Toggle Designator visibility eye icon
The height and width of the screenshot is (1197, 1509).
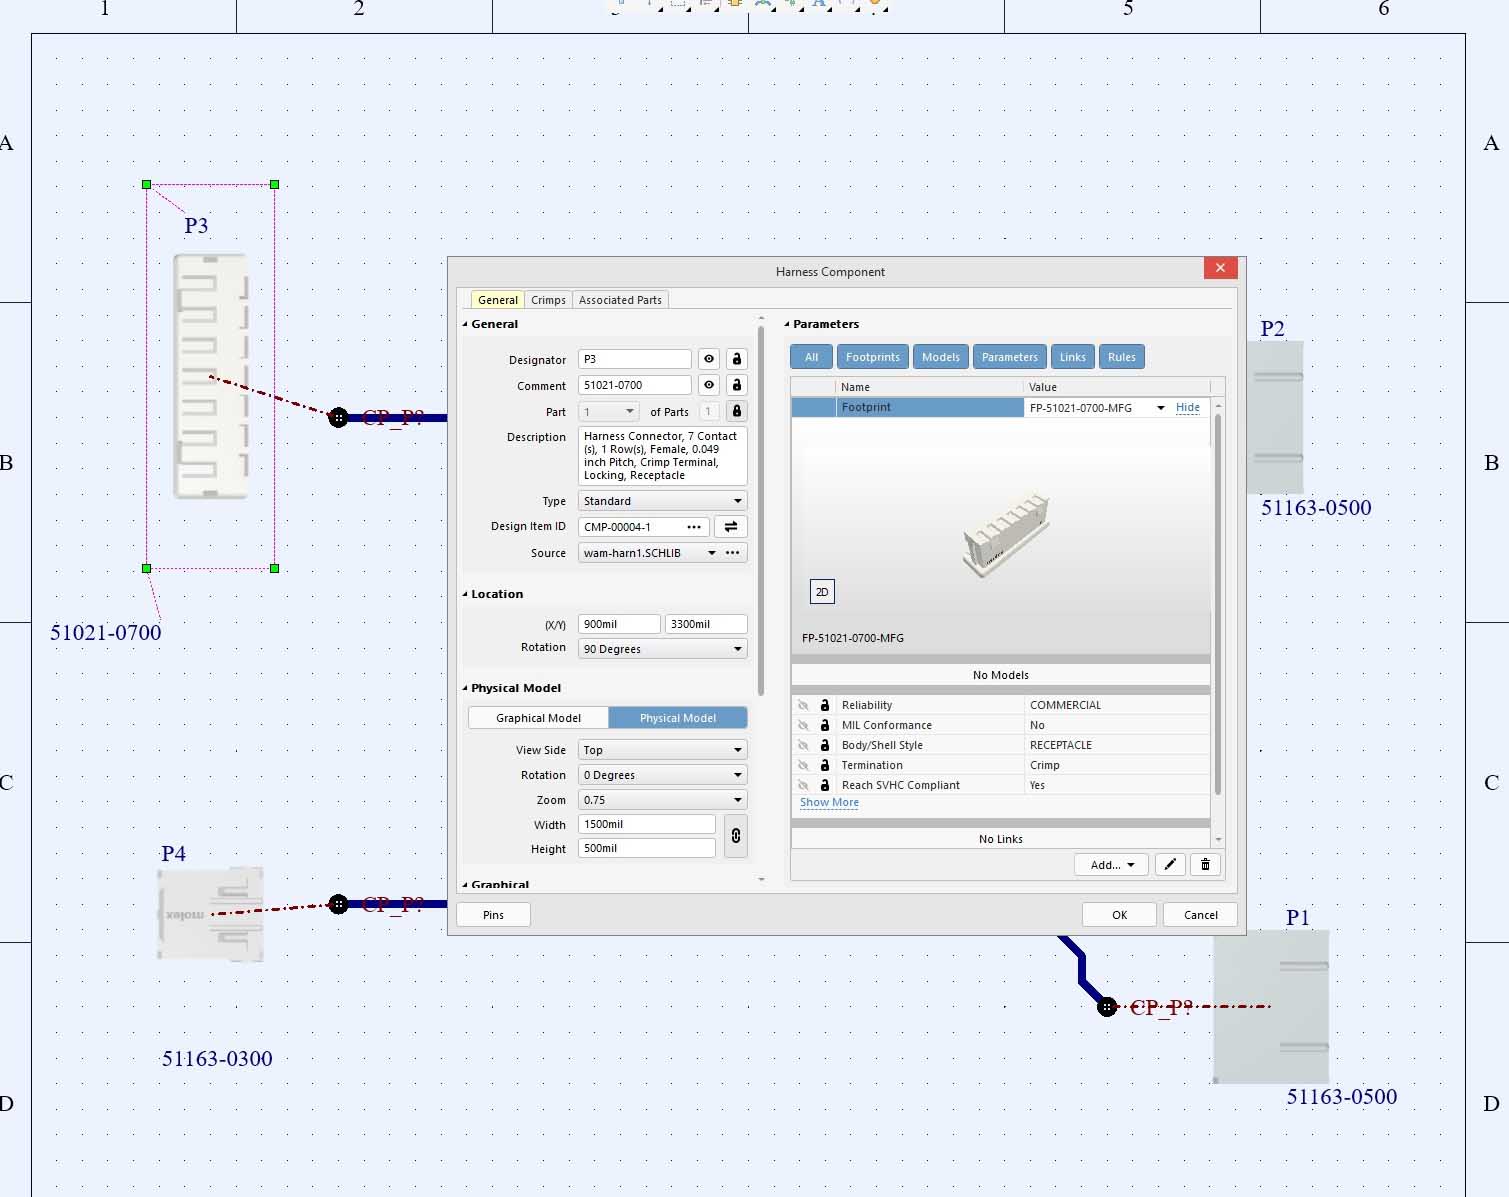[x=709, y=359]
